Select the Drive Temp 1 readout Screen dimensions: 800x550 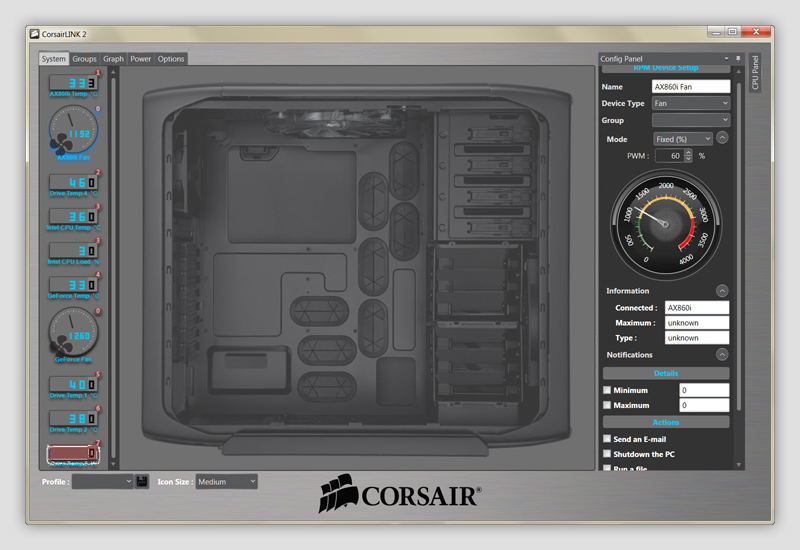point(73,384)
